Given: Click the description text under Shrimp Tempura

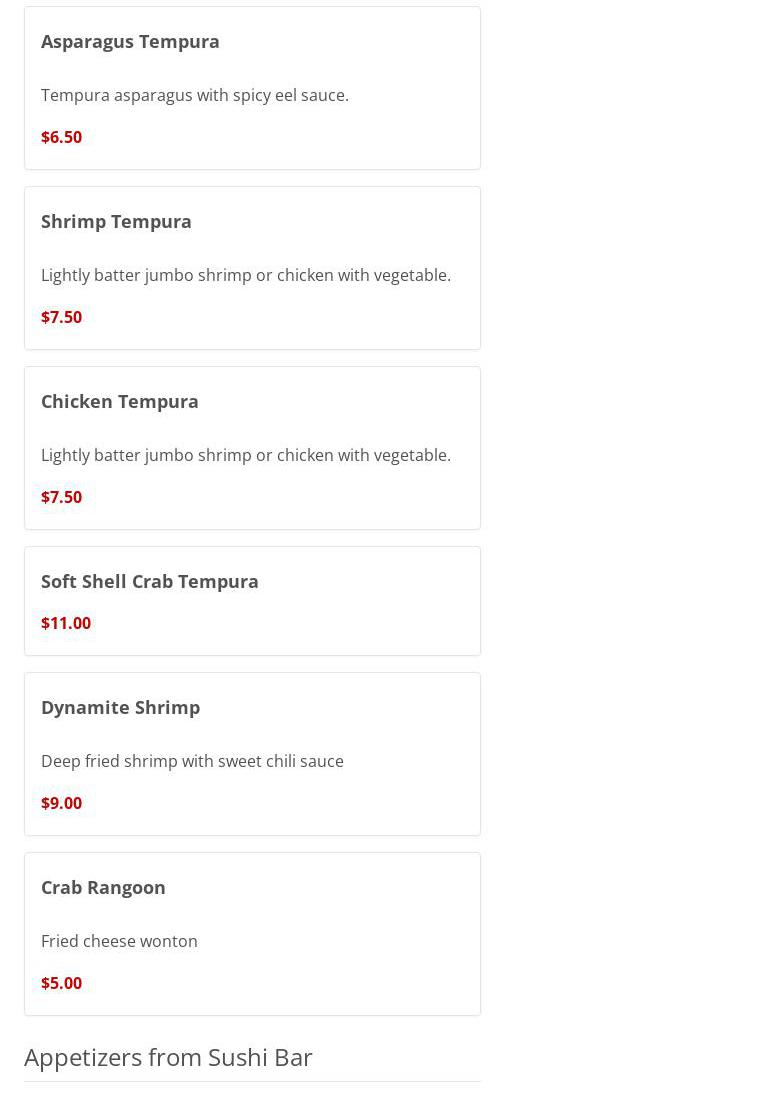Looking at the screenshot, I should click(x=246, y=275).
